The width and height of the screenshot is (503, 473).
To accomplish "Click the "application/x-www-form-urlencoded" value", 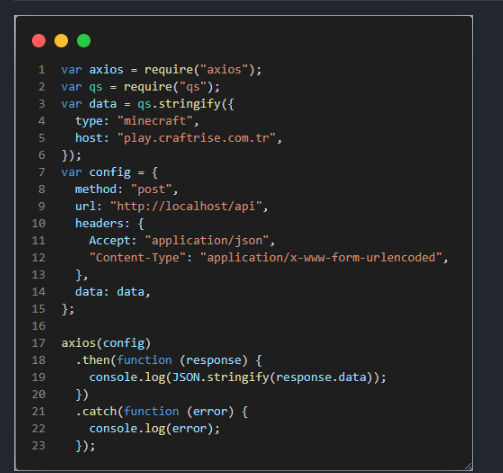I will coord(321,258).
